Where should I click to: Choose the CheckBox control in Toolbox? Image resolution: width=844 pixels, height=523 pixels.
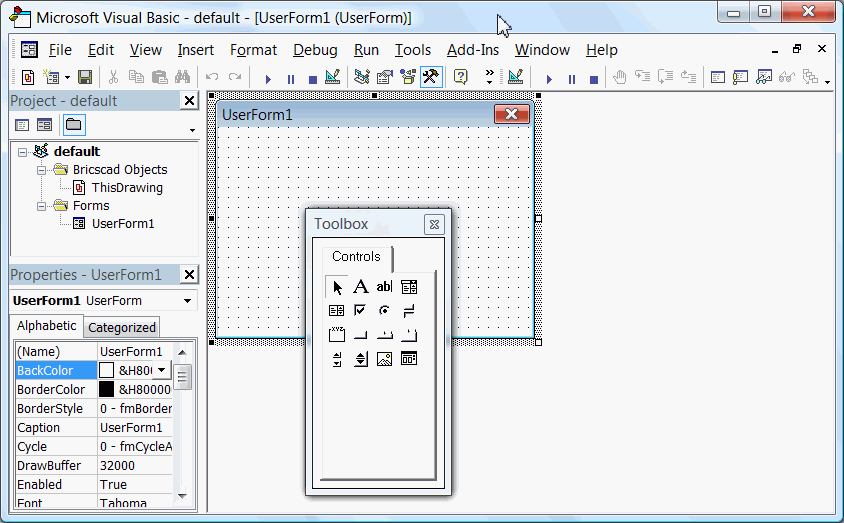click(x=361, y=311)
